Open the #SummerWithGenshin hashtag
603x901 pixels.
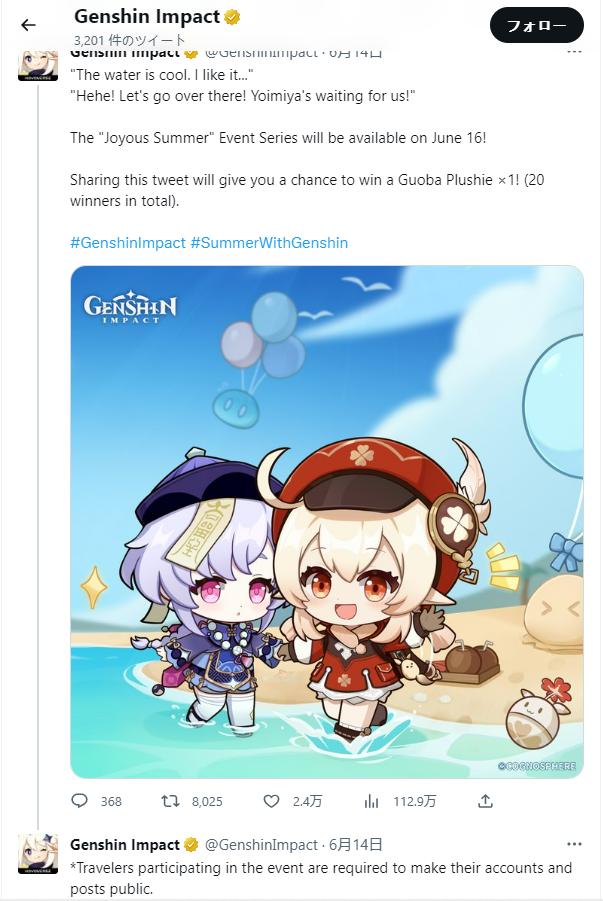269,242
